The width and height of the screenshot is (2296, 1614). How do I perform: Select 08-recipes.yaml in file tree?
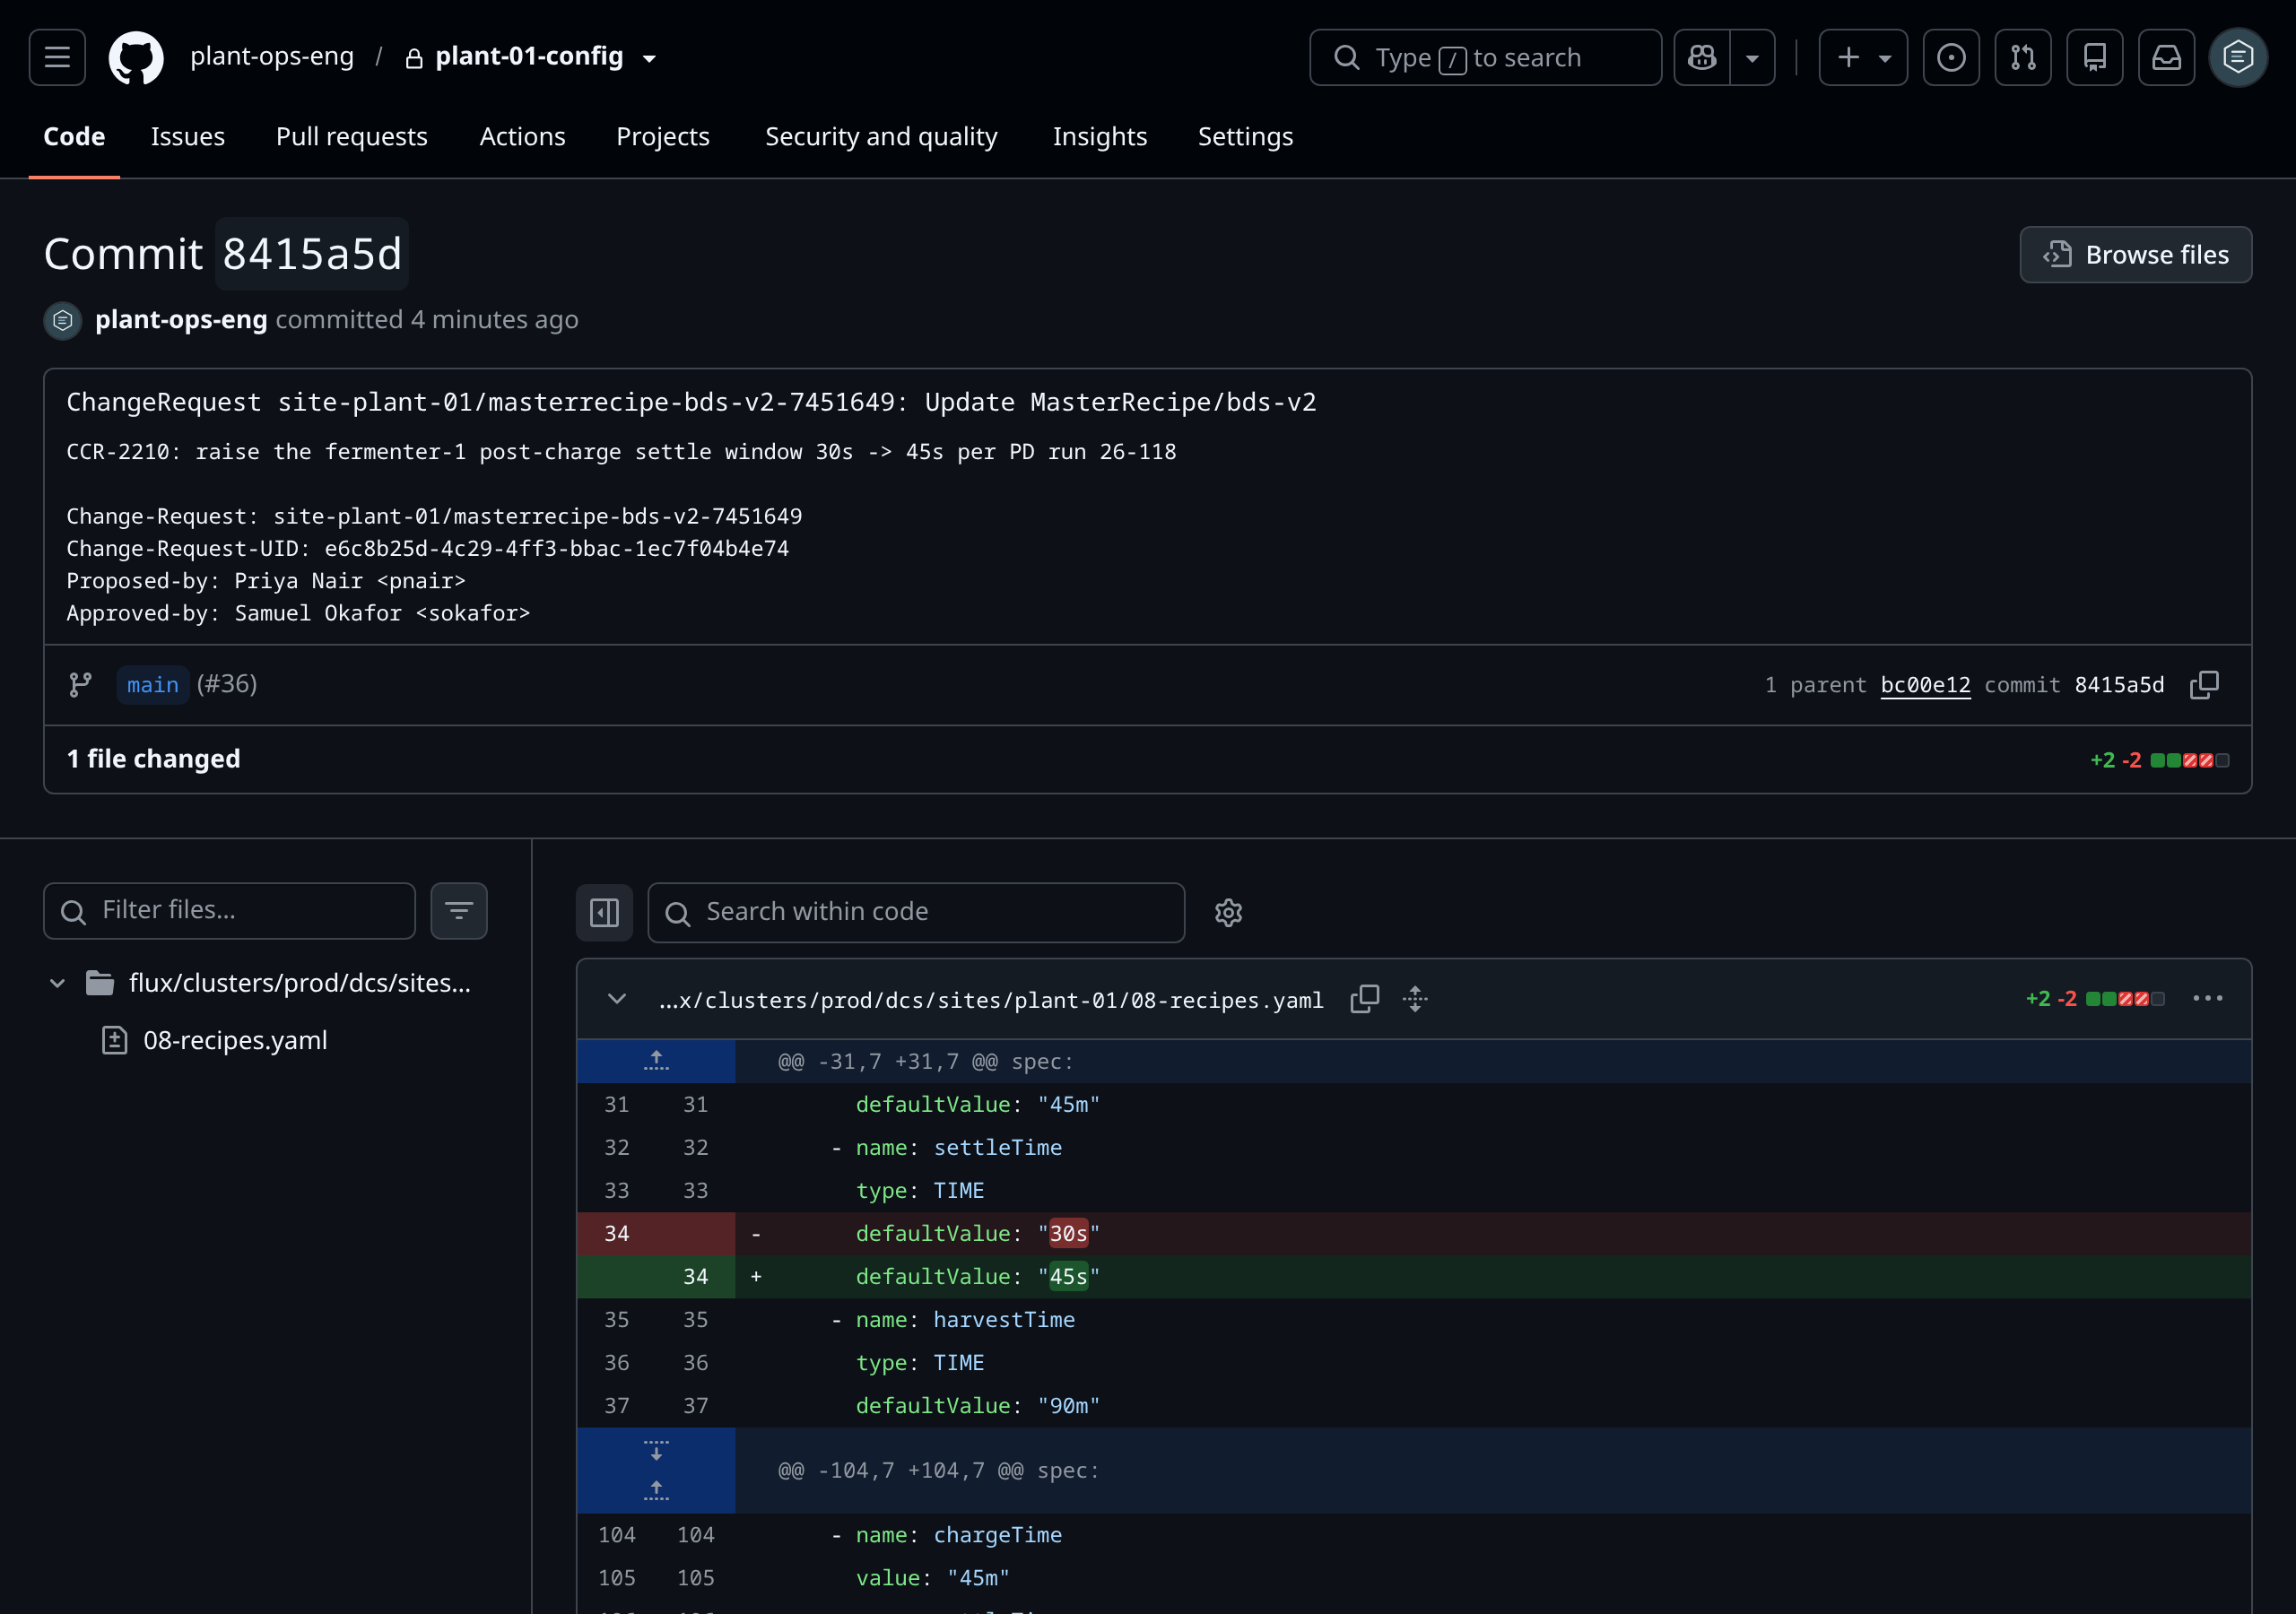235,1040
